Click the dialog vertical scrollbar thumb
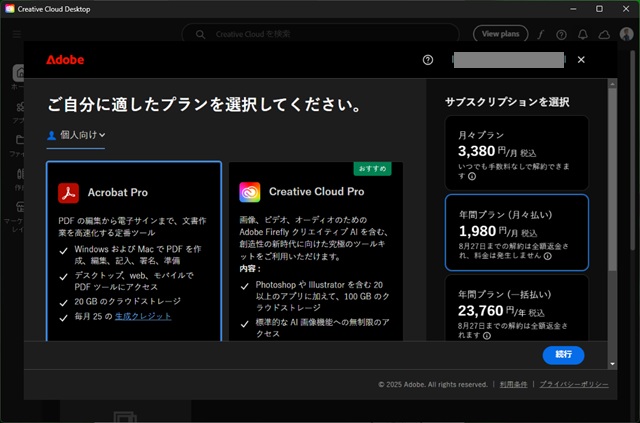Viewport: 640px width, 423px height. (612, 179)
